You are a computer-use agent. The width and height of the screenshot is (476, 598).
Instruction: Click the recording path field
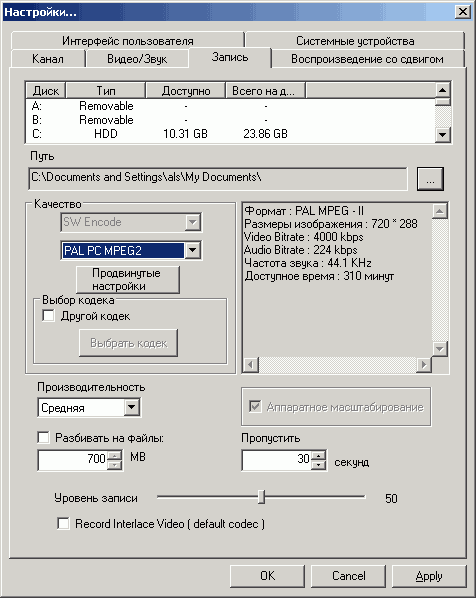(218, 178)
